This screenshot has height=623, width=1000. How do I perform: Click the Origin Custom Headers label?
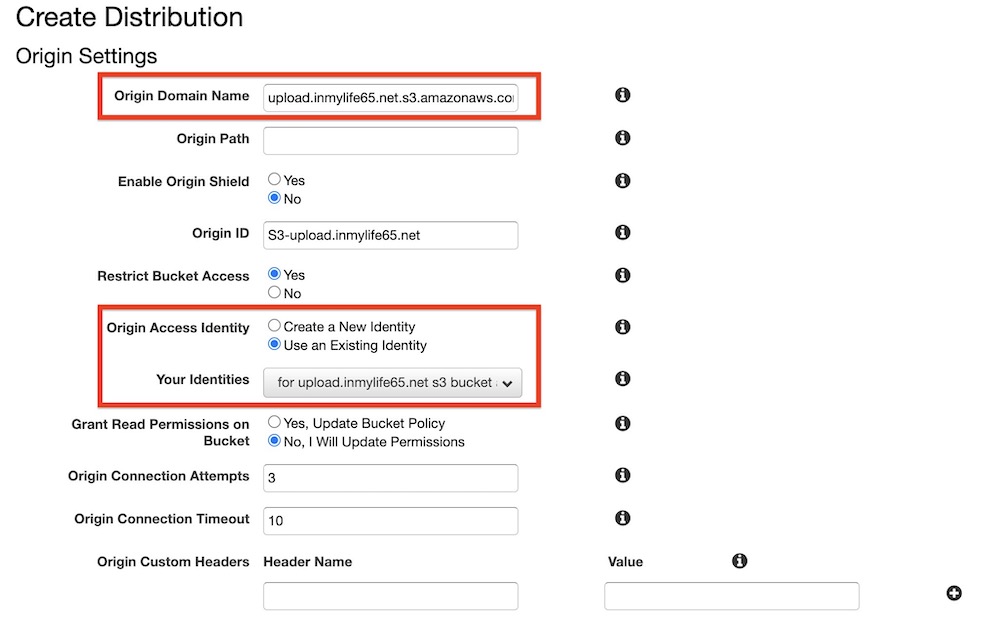pyautogui.click(x=173, y=562)
